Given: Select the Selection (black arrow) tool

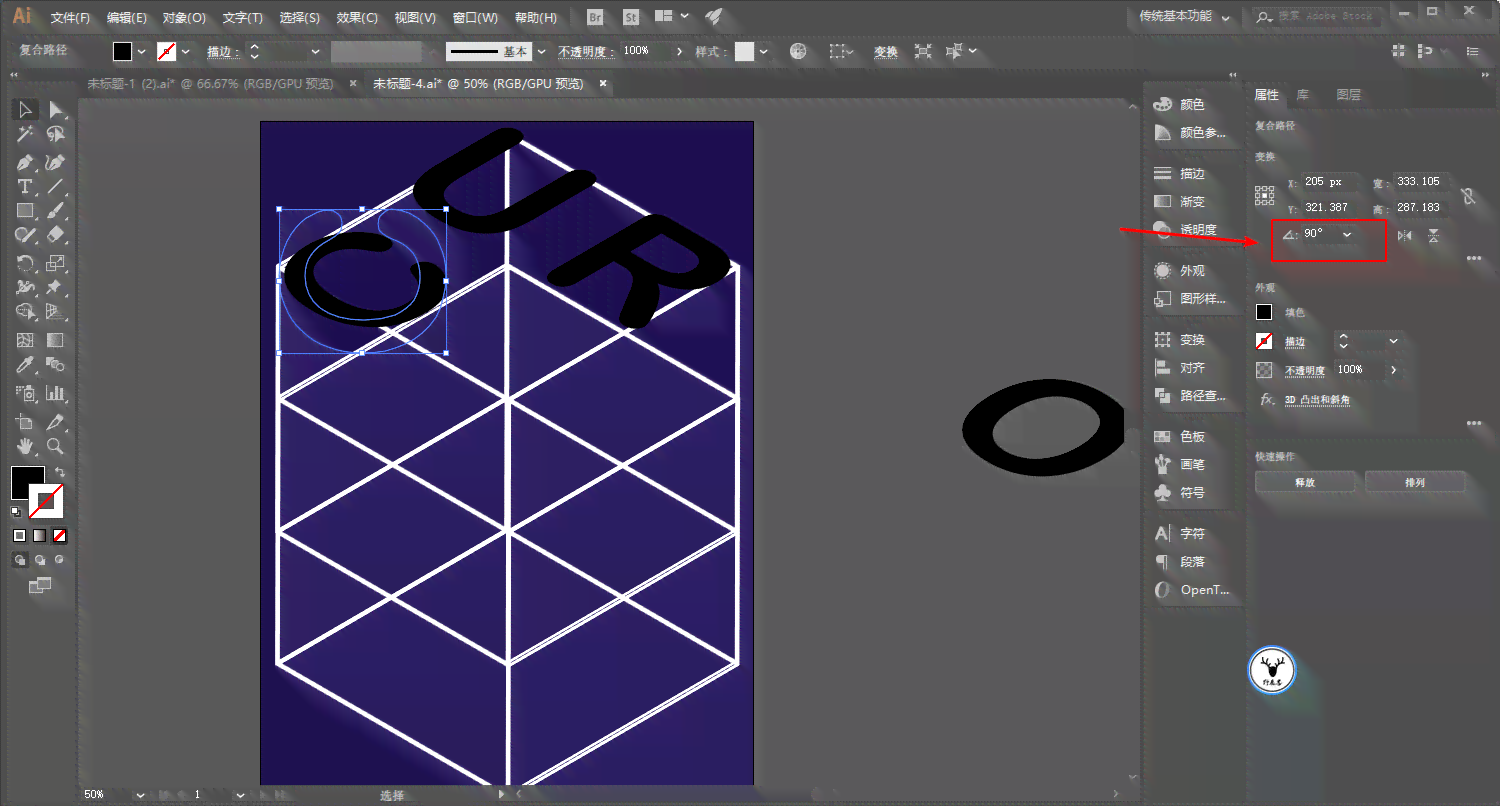Looking at the screenshot, I should 25,109.
